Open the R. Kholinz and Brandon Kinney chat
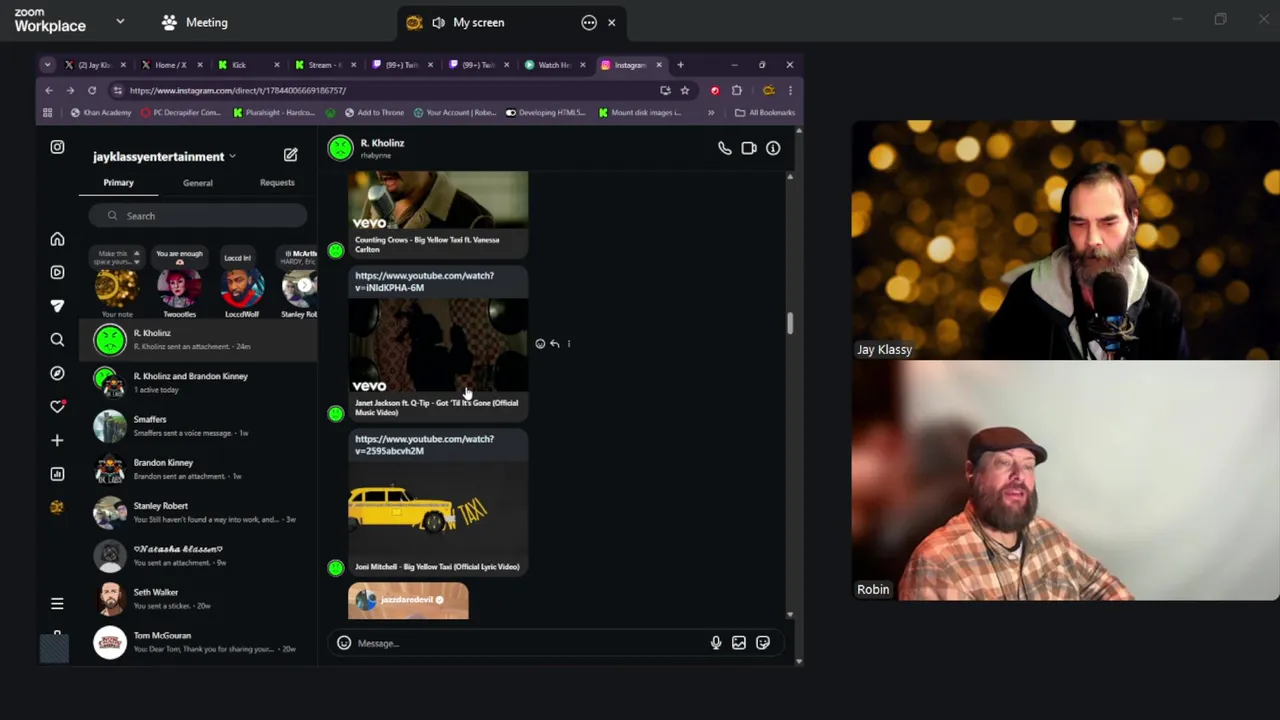Screen dimensions: 1280x720 tap(198, 382)
